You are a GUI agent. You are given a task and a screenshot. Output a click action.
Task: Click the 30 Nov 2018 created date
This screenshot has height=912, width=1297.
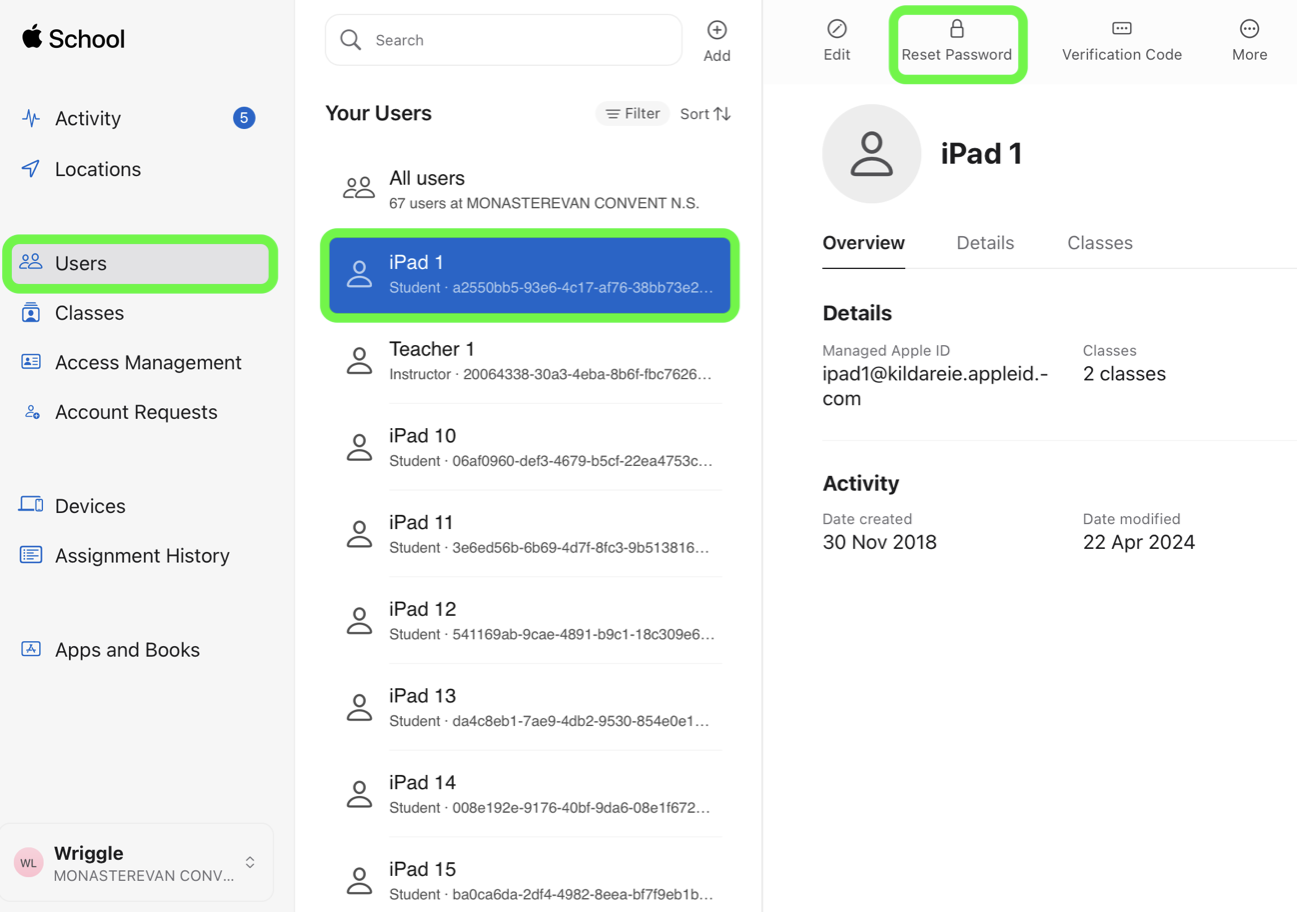880,542
